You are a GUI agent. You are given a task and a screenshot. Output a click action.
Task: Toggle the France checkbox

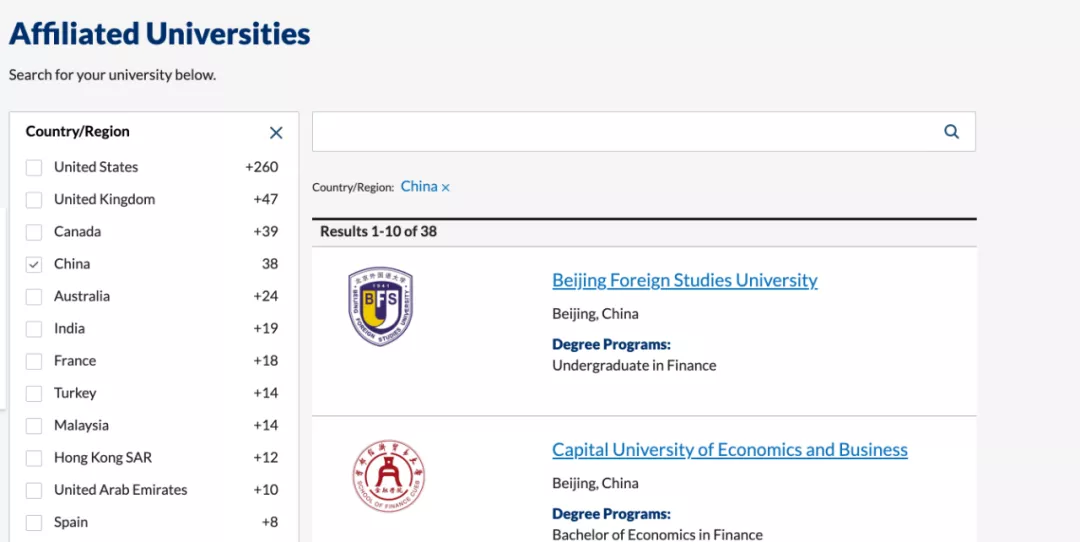(x=34, y=361)
